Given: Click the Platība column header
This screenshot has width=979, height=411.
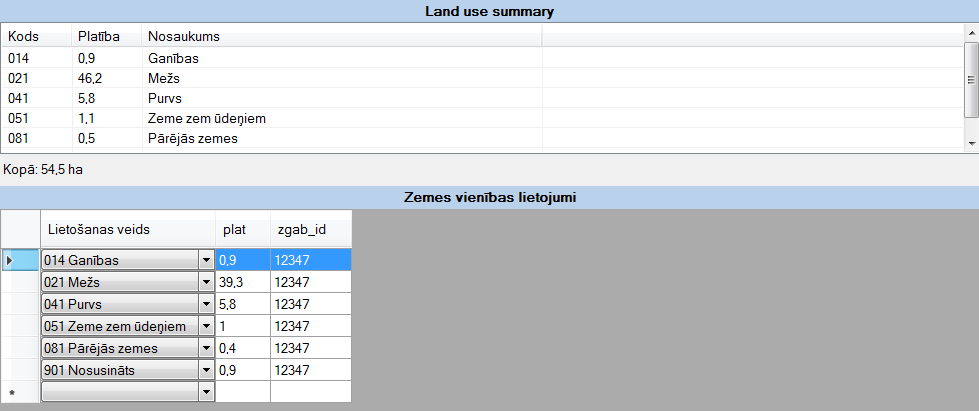Looking at the screenshot, I should tap(104, 36).
